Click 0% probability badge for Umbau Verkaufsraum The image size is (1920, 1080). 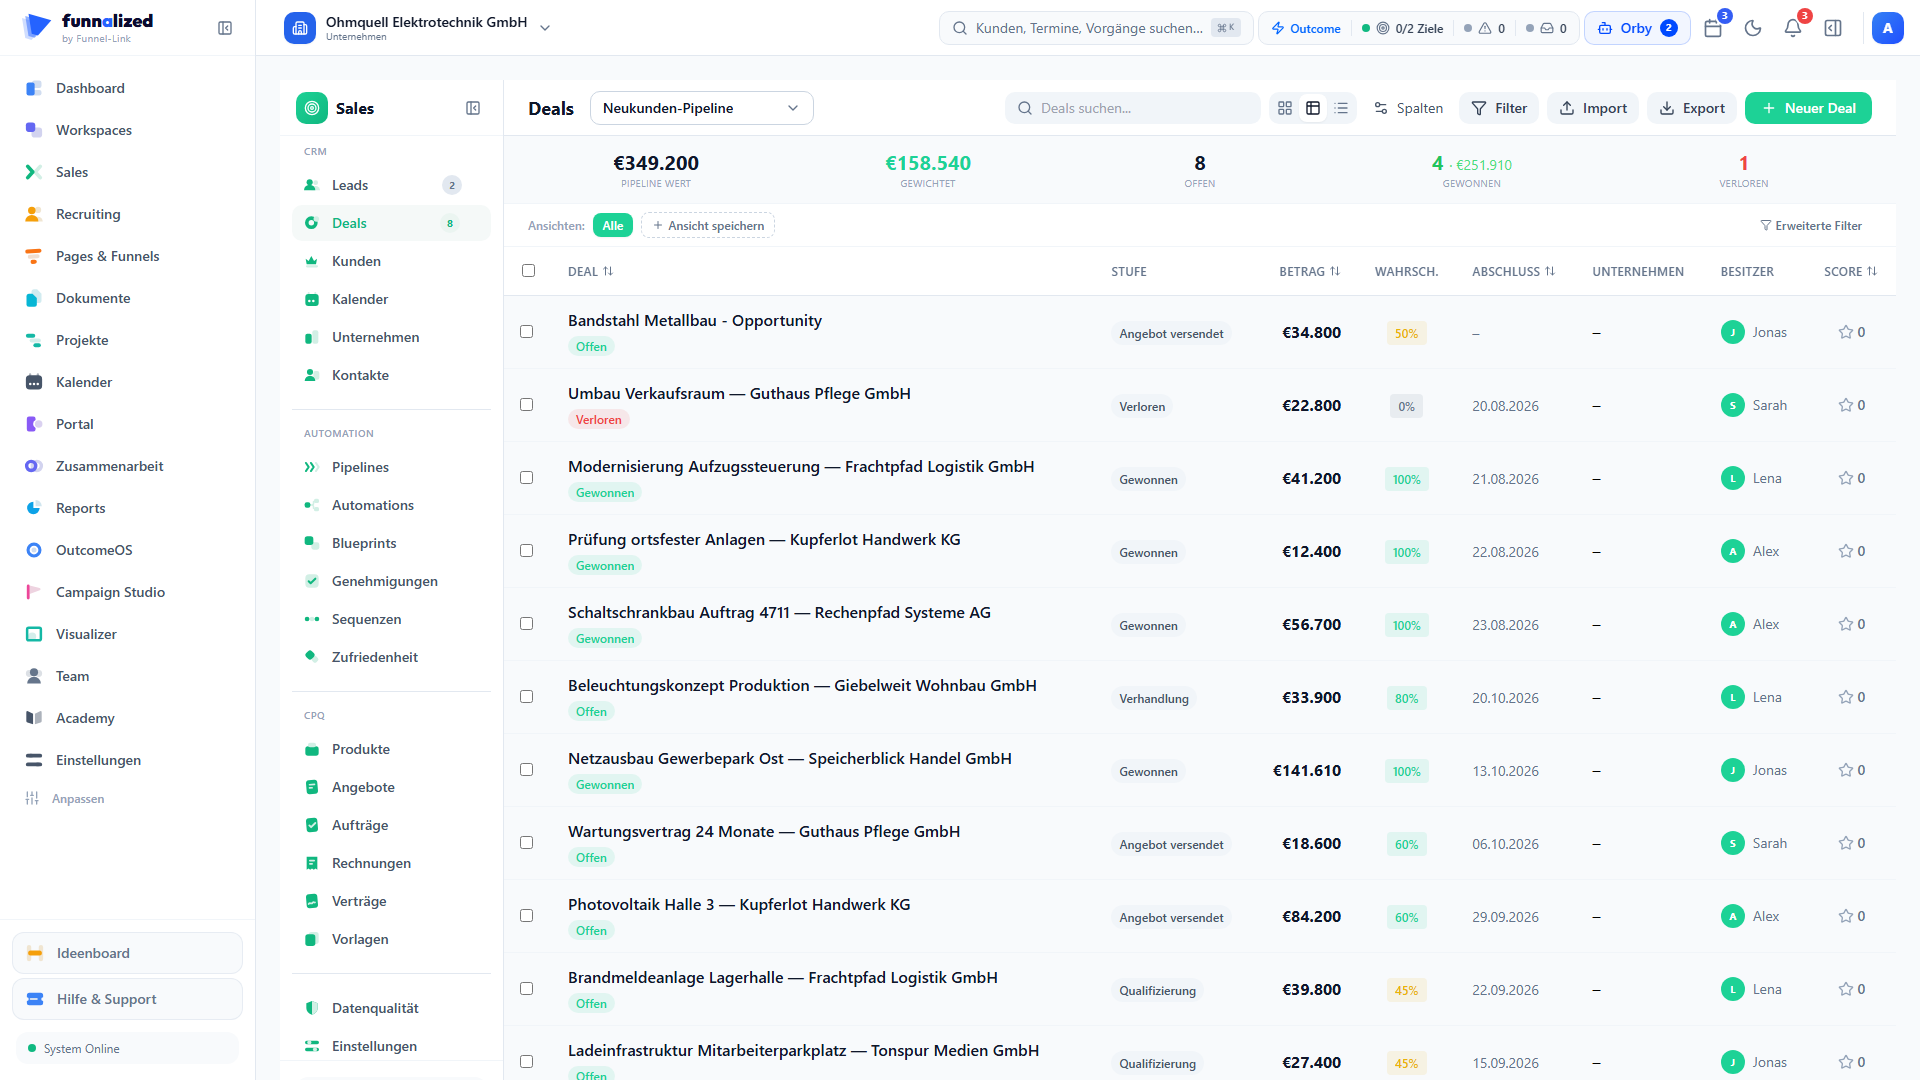pos(1406,406)
